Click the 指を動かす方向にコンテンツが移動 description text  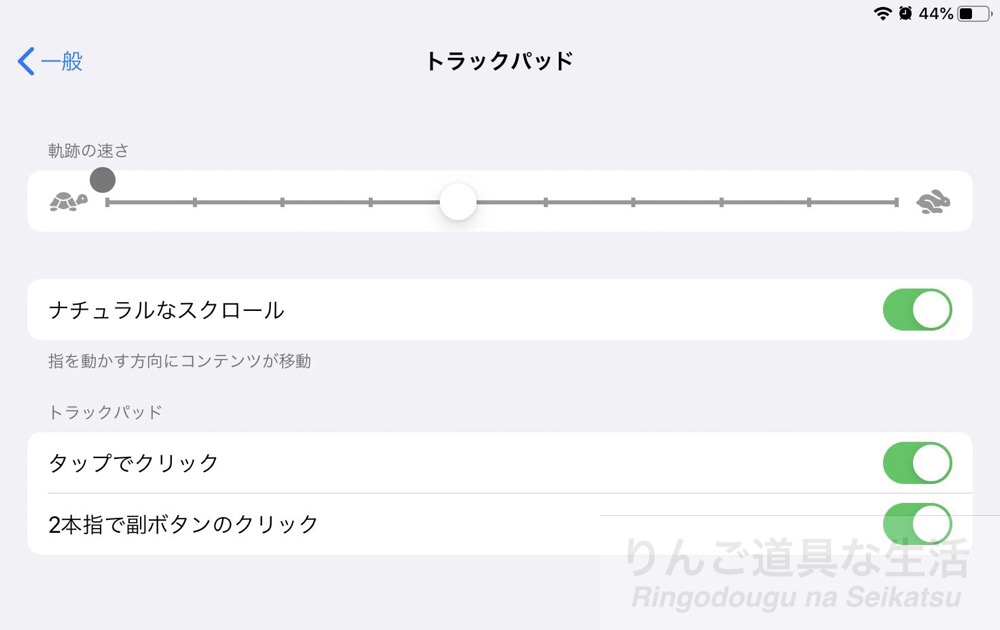[180, 362]
